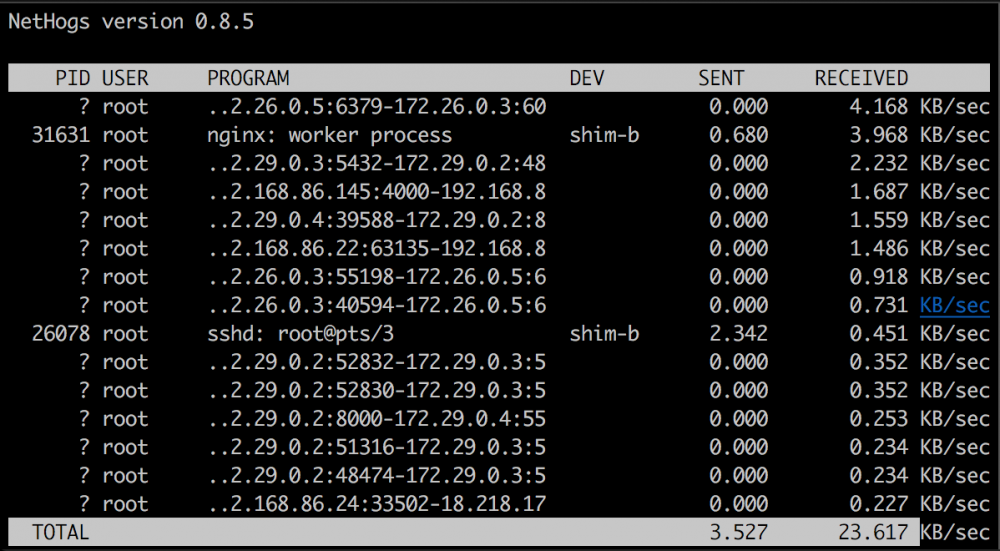Click the DEV column header
The image size is (1000, 551).
coord(587,78)
